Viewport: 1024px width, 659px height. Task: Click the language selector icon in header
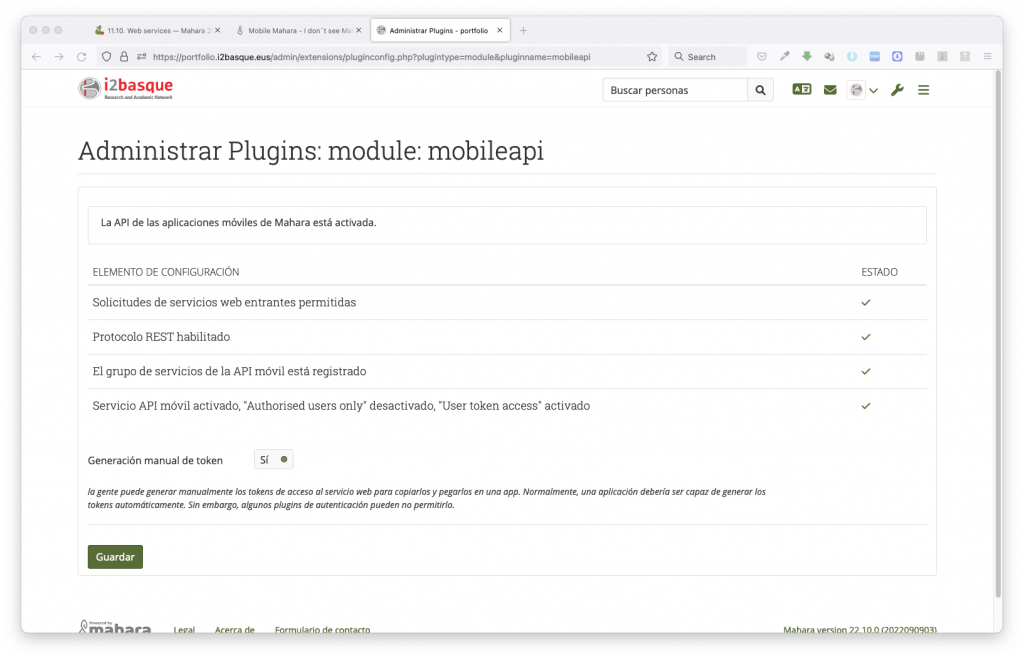coord(801,90)
